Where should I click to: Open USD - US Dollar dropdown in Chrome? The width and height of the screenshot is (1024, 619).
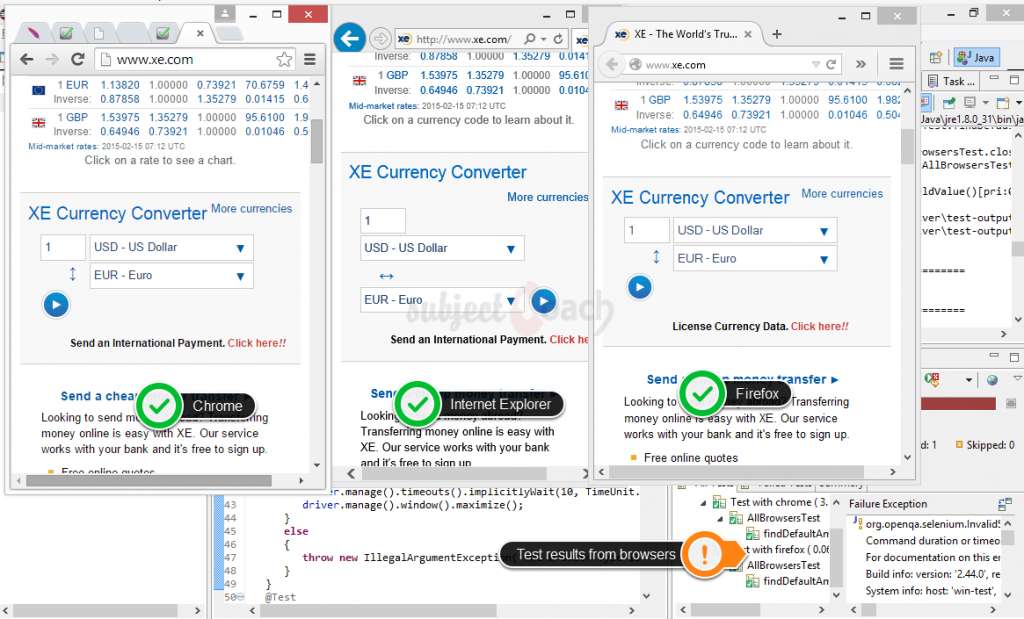[171, 247]
